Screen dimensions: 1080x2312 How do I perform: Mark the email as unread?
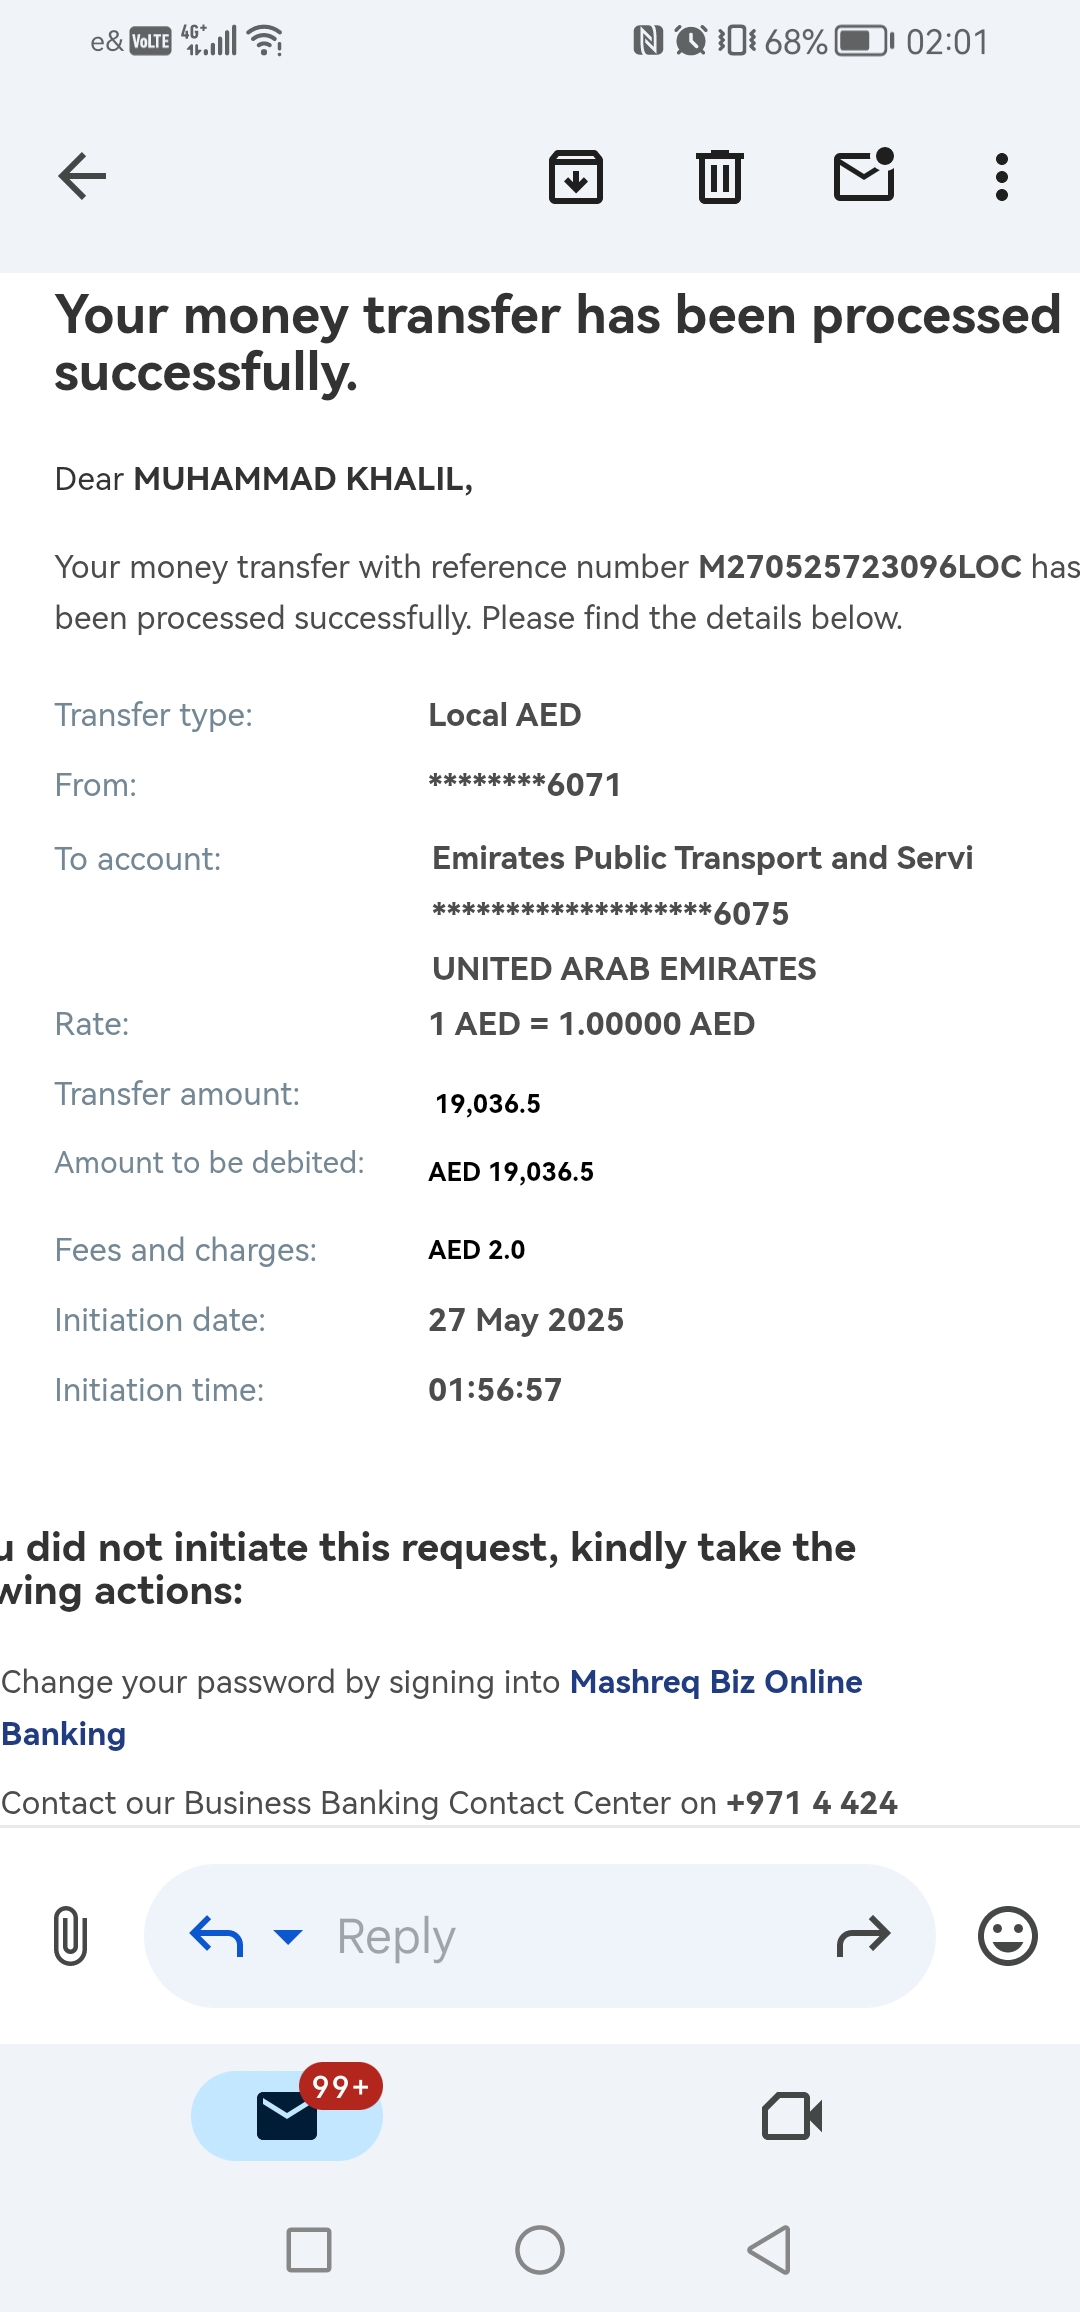(x=864, y=175)
